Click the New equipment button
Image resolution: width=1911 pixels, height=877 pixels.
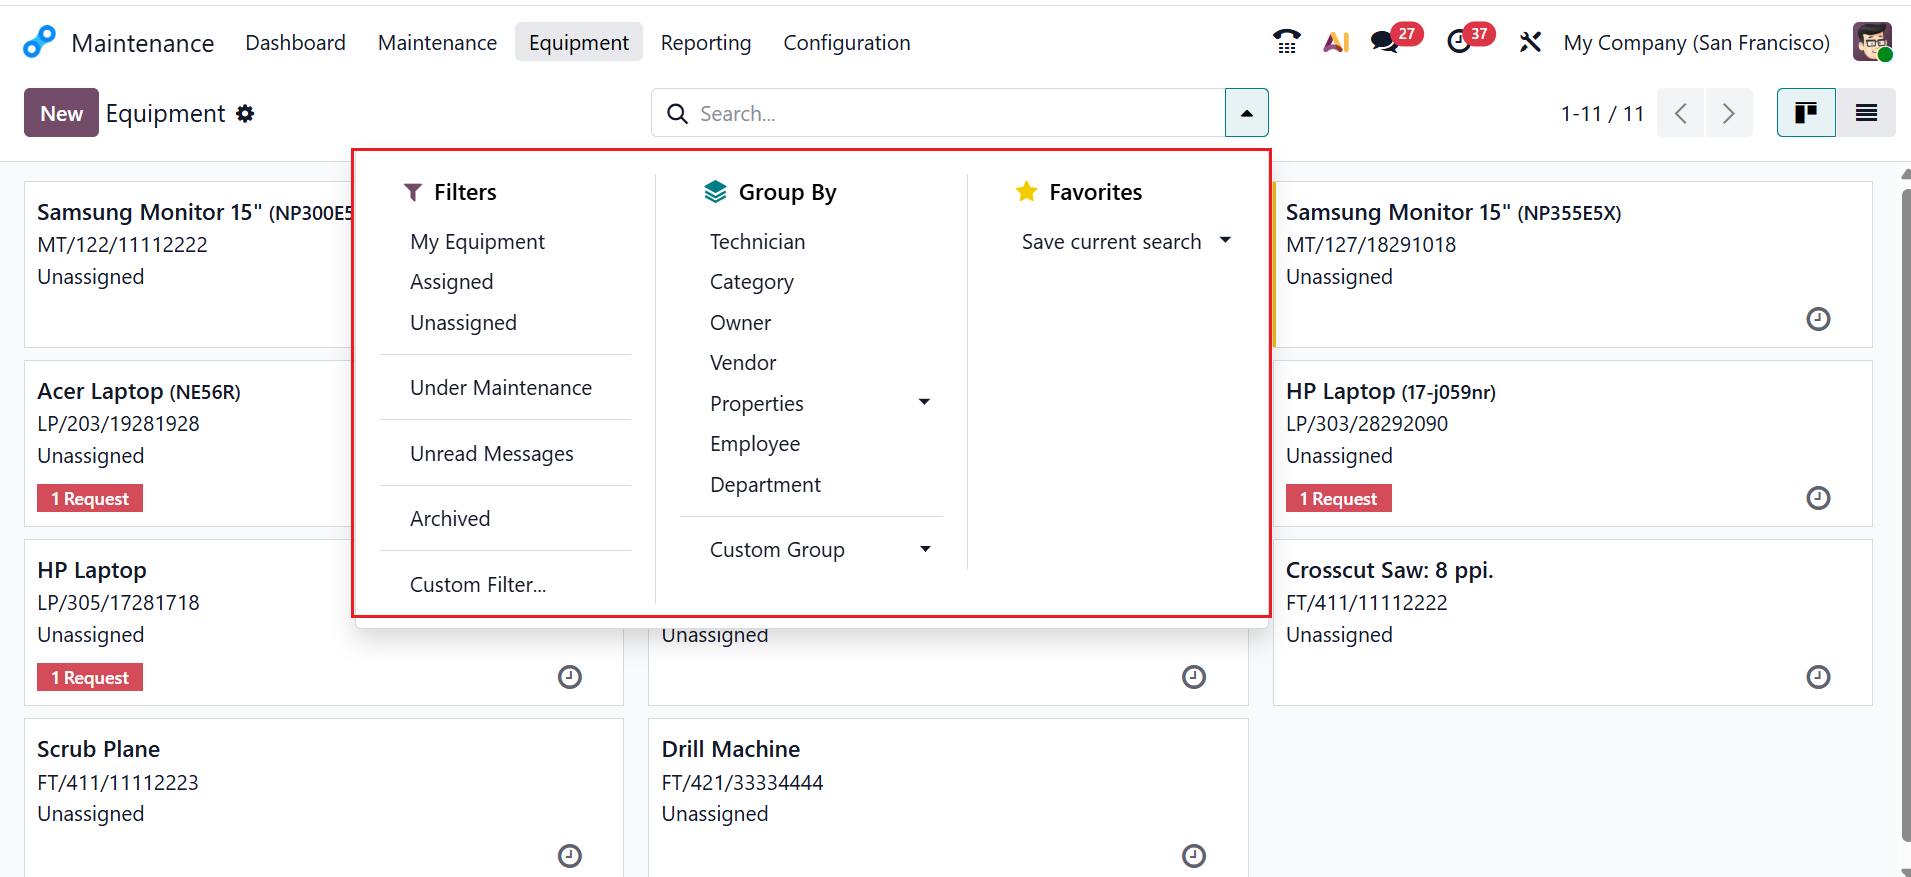61,113
